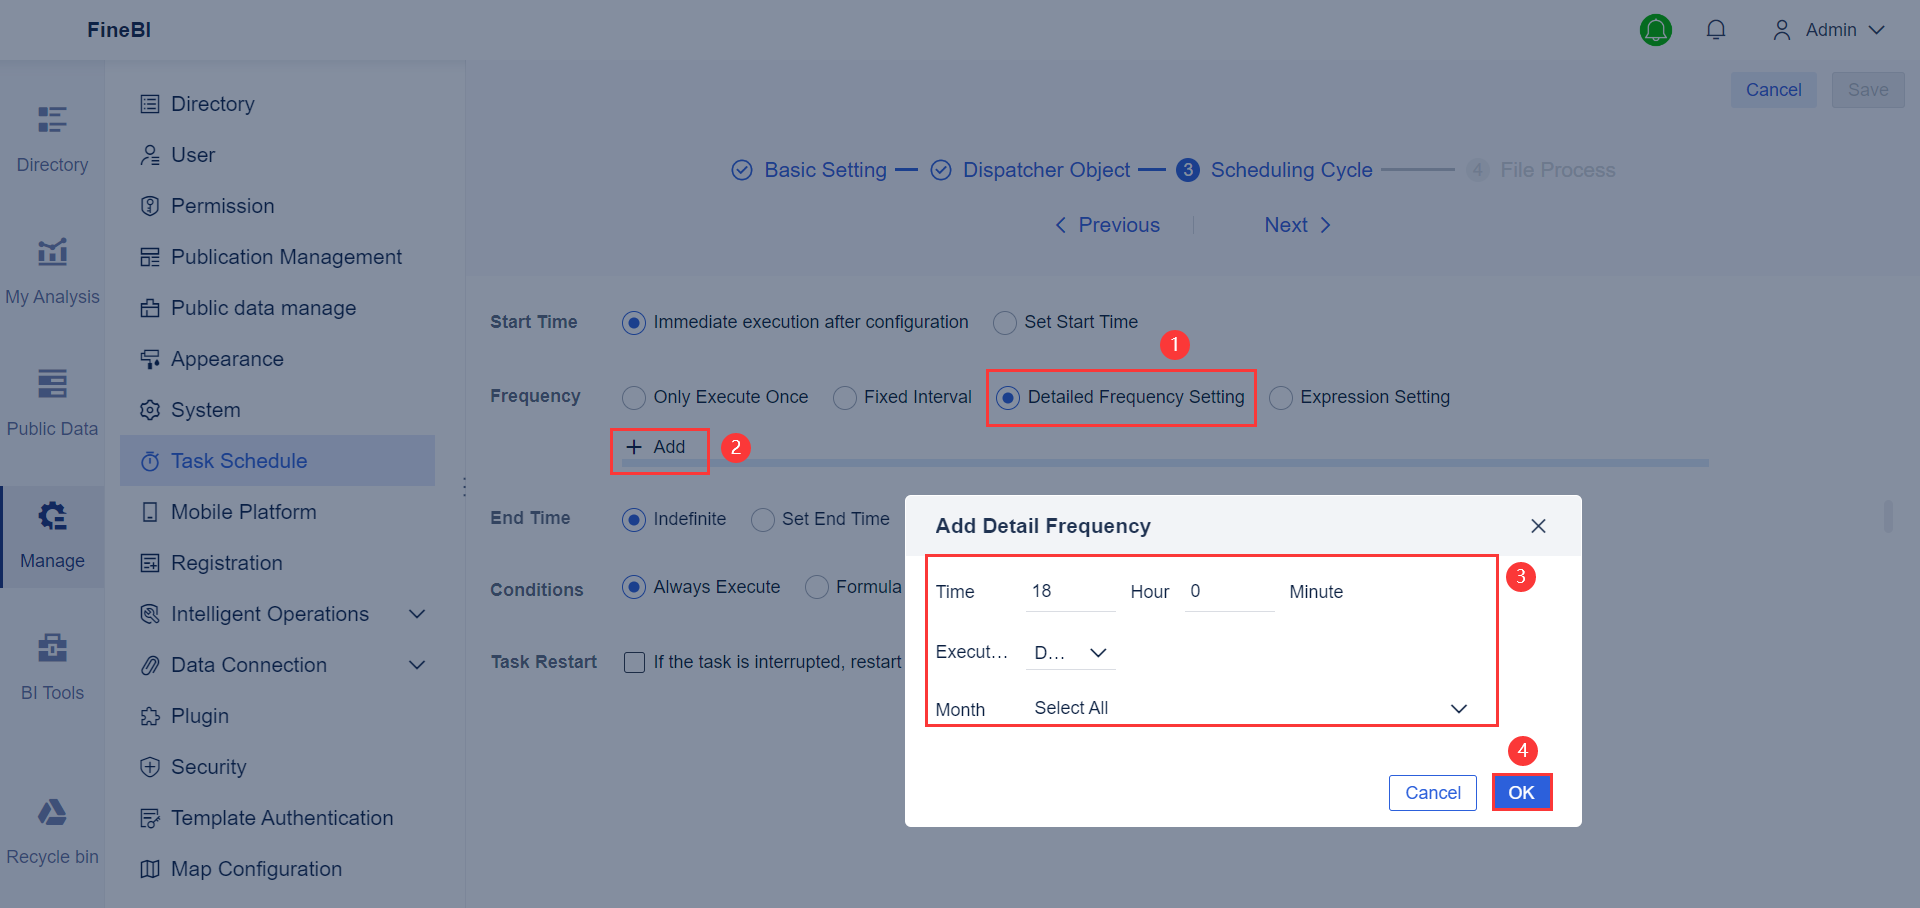Click the notification bell icon

pyautogui.click(x=1716, y=30)
